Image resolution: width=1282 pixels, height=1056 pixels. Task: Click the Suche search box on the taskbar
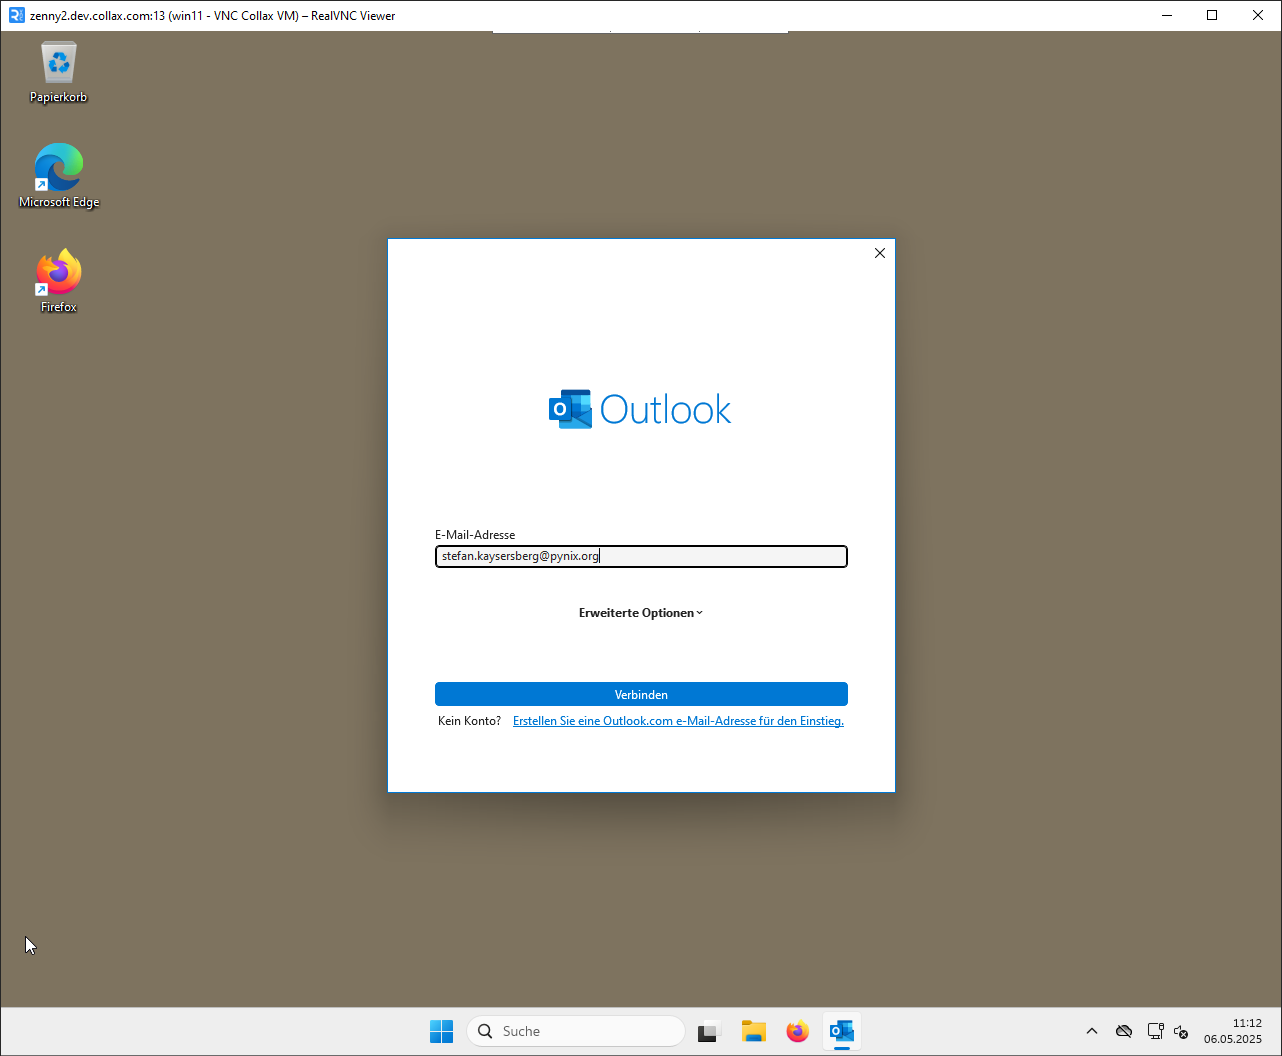(575, 1030)
